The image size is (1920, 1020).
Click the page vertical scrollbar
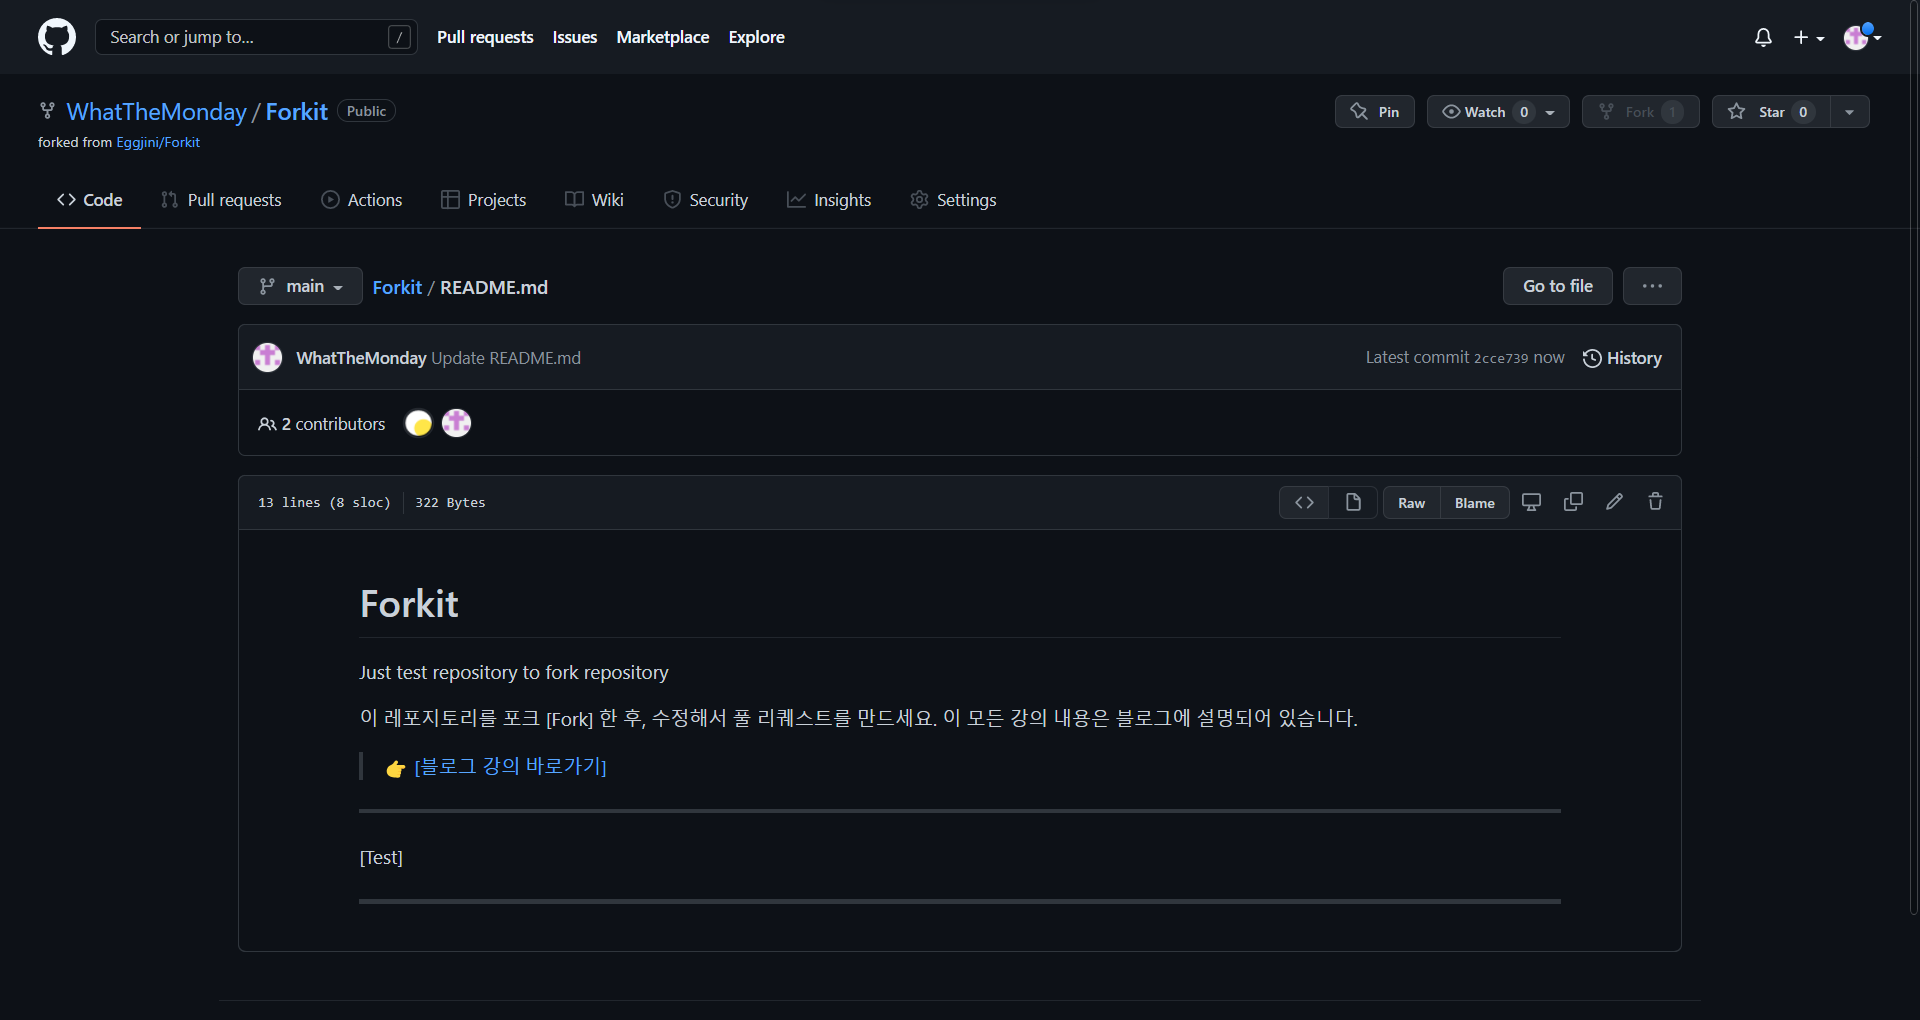(1913, 458)
